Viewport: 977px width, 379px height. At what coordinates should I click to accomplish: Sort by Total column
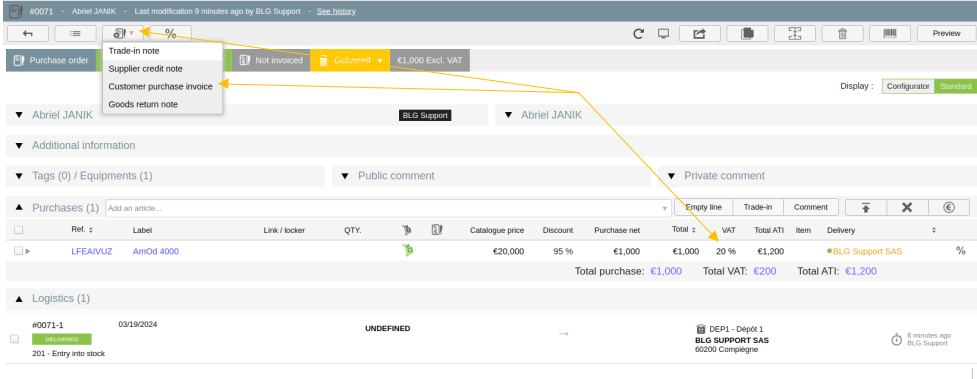point(683,229)
